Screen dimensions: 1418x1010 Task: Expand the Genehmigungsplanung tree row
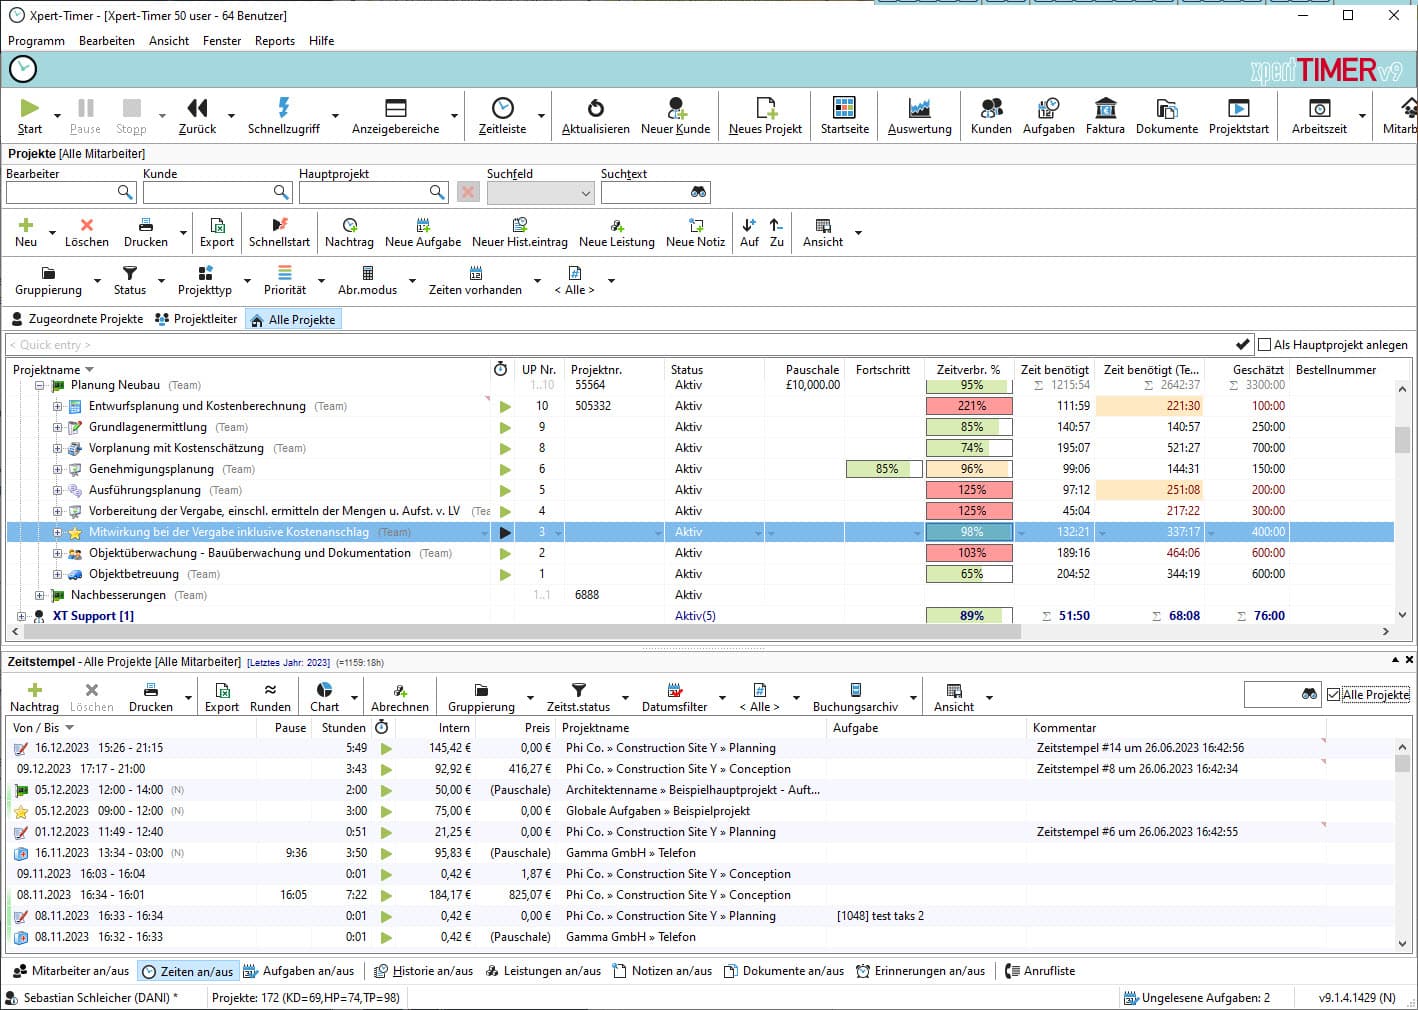click(57, 469)
